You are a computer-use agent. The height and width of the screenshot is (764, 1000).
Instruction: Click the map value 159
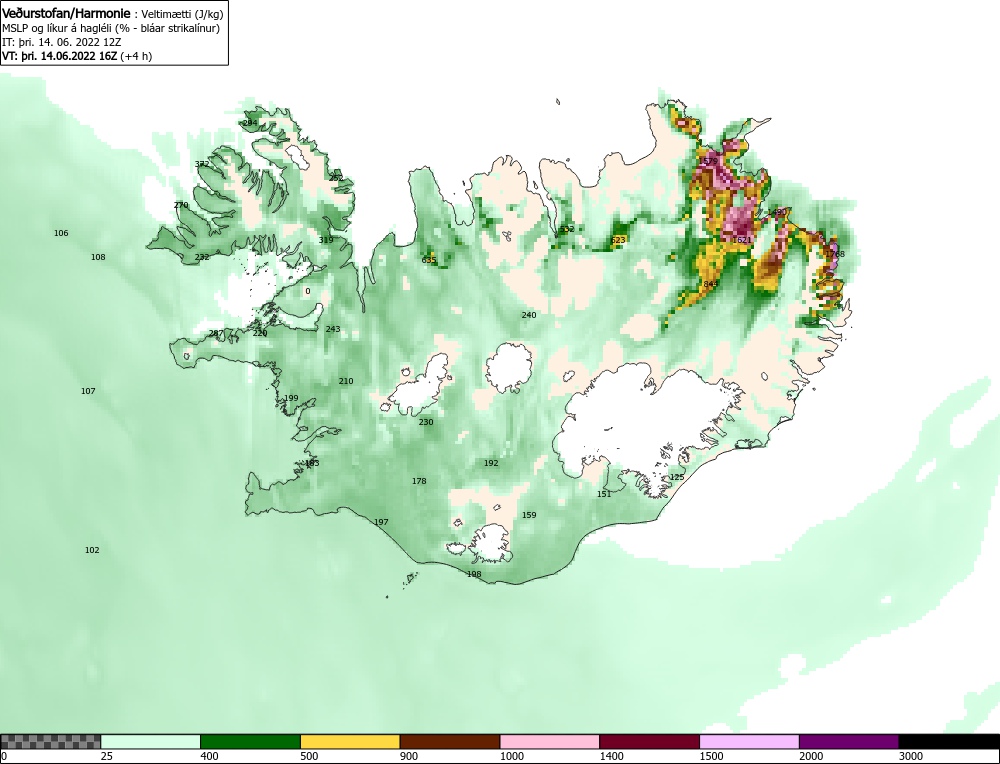click(529, 515)
